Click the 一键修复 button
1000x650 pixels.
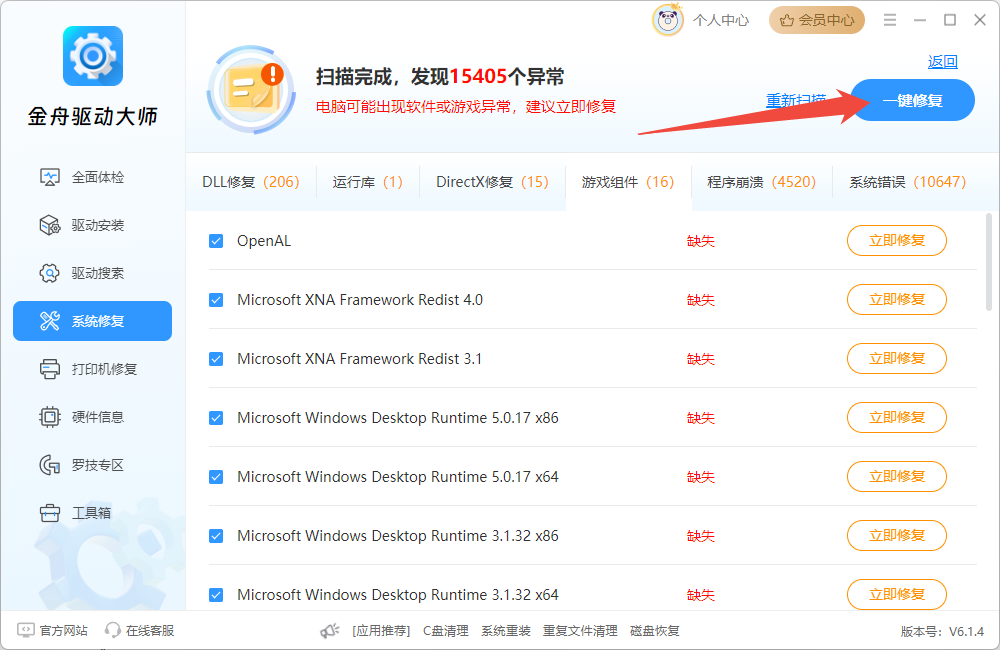pos(912,100)
